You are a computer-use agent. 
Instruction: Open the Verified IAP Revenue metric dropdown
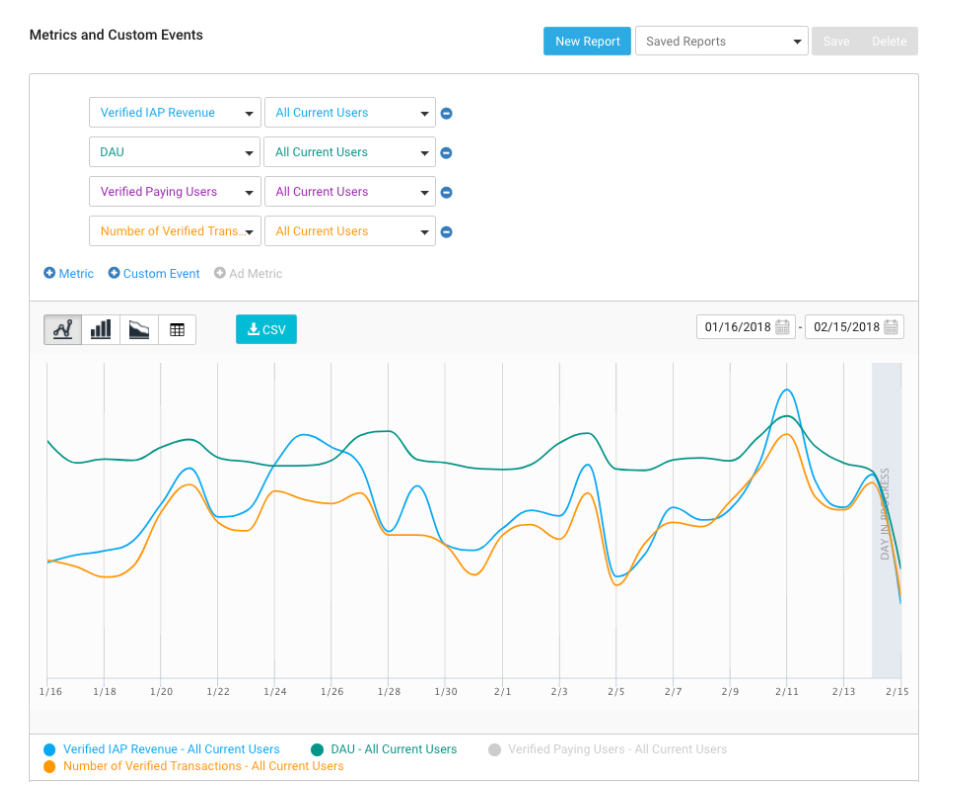click(175, 113)
